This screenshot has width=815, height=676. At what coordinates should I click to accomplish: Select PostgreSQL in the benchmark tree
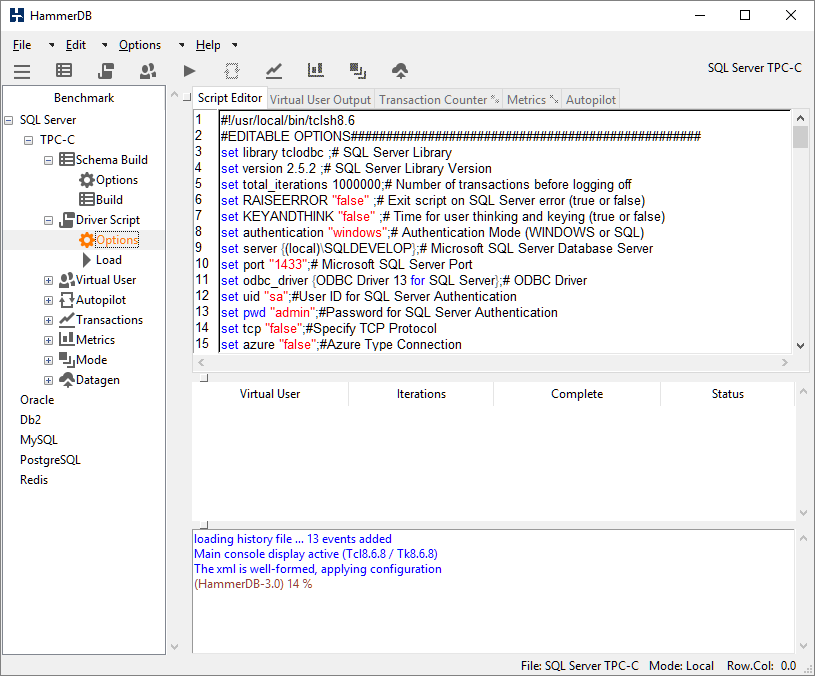[50, 460]
